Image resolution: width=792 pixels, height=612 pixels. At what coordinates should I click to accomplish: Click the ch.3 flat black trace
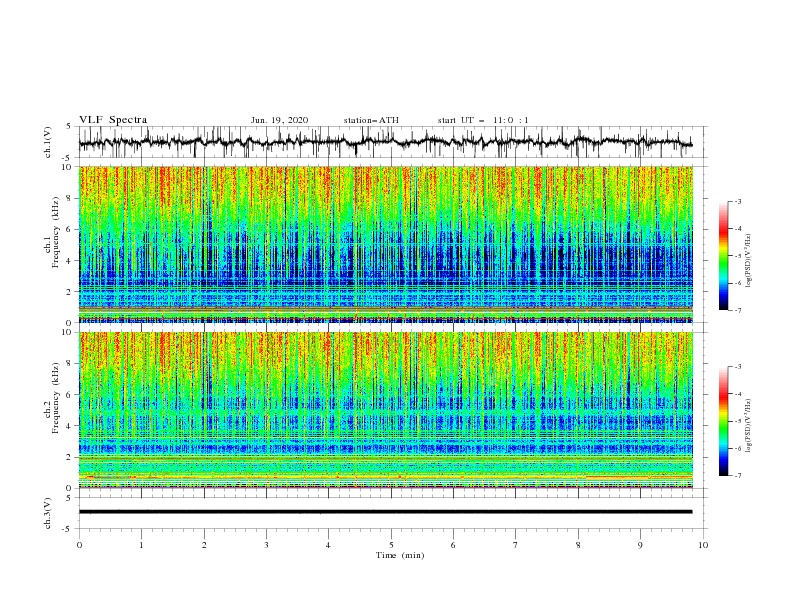coord(385,512)
